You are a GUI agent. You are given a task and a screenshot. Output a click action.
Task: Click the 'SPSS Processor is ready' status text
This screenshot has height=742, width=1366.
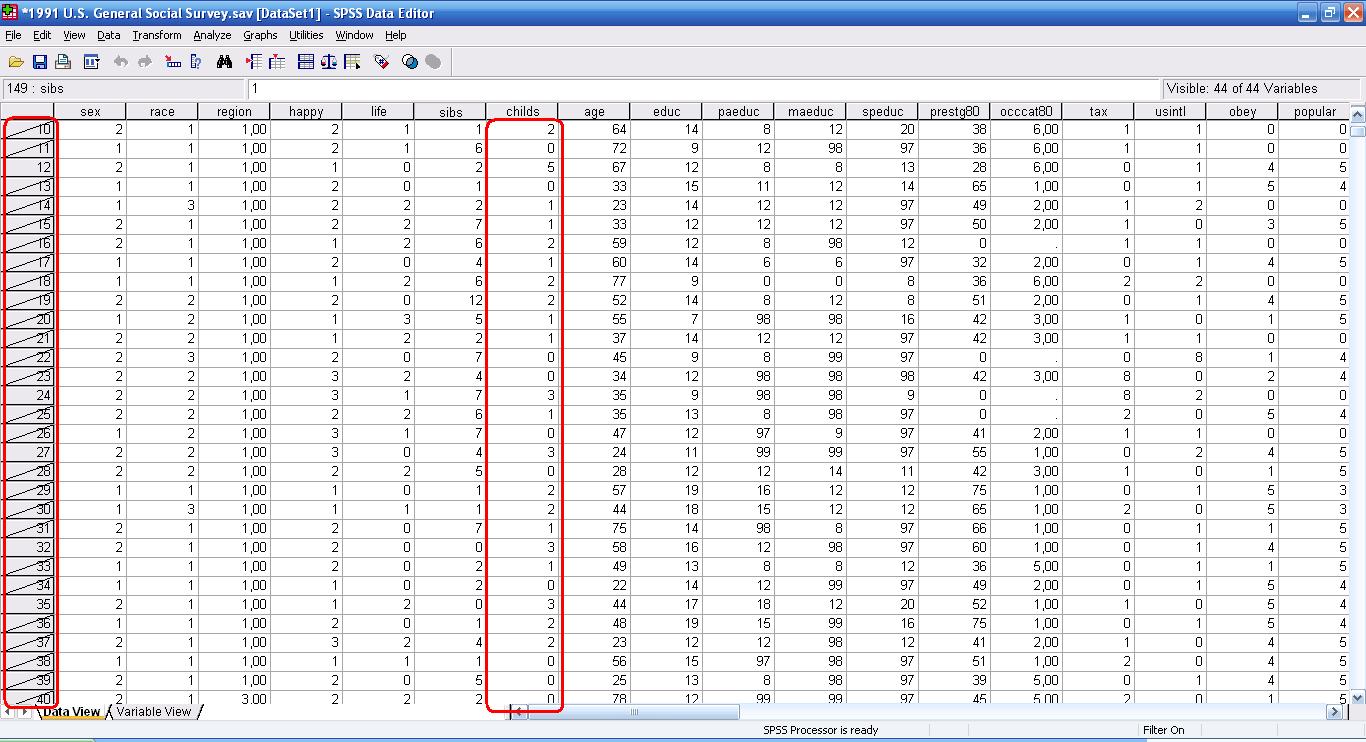[x=820, y=730]
